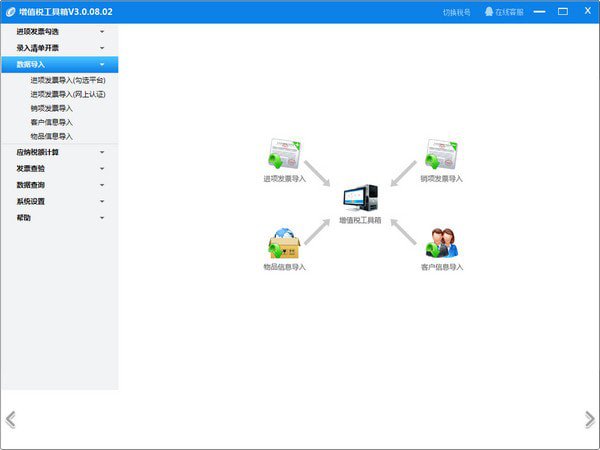
Task: Click the 切换税号 link in title bar
Action: pyautogui.click(x=456, y=12)
